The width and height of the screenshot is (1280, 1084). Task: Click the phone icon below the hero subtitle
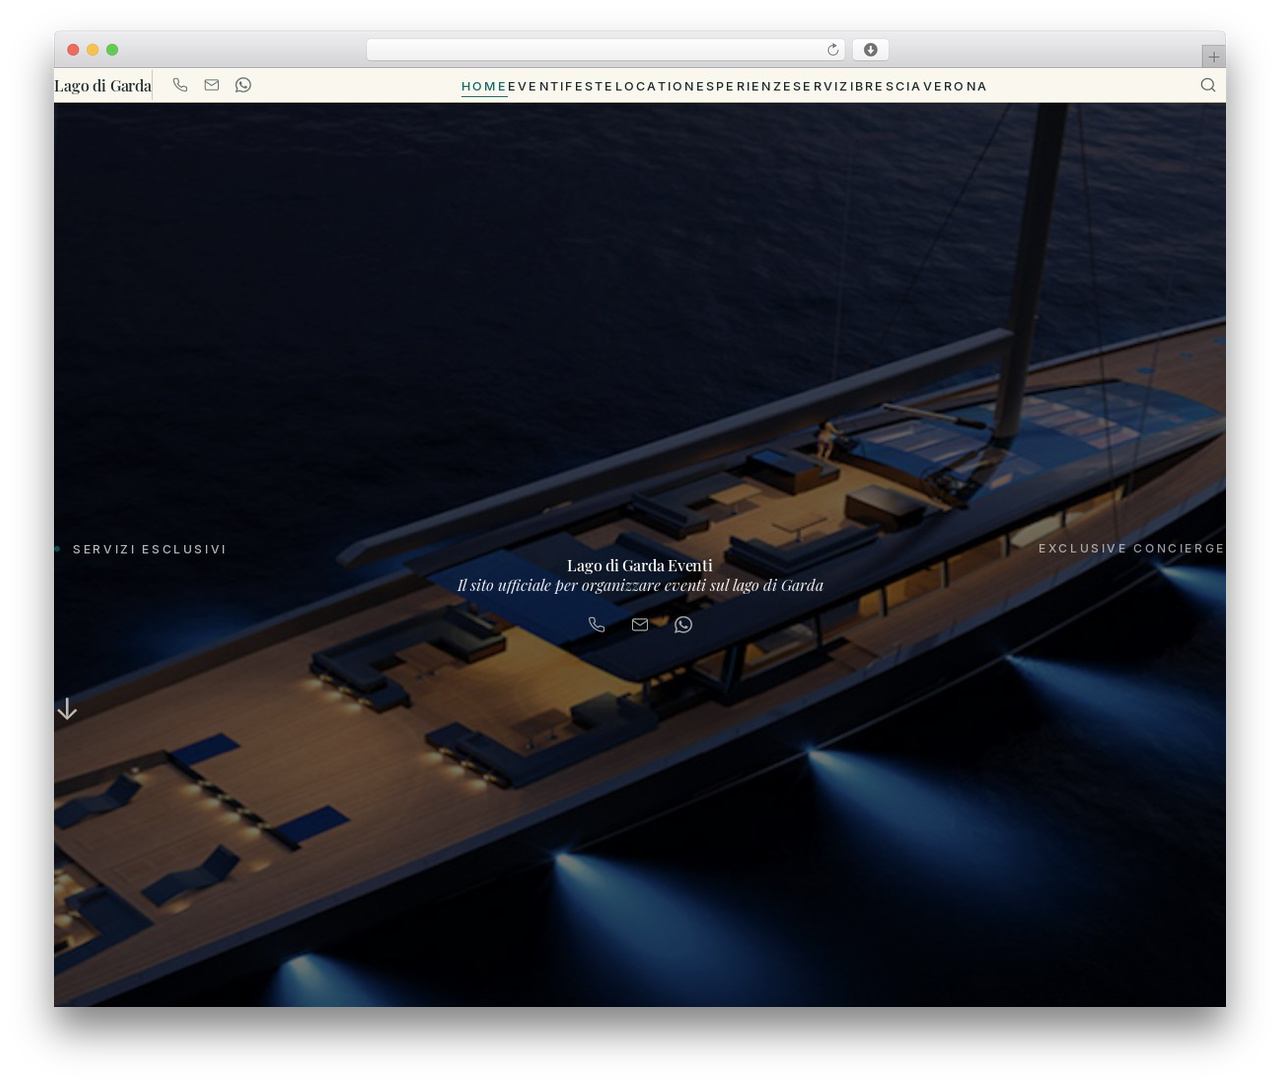point(597,624)
